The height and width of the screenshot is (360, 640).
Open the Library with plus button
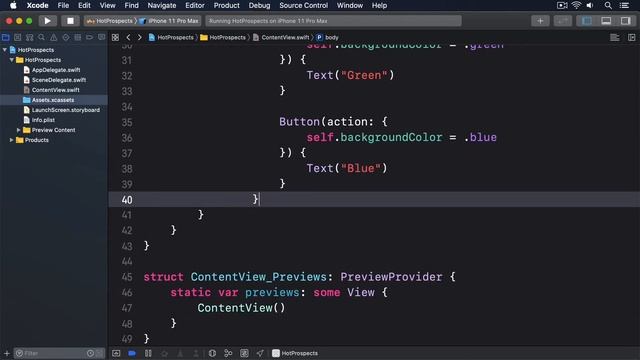(540, 21)
